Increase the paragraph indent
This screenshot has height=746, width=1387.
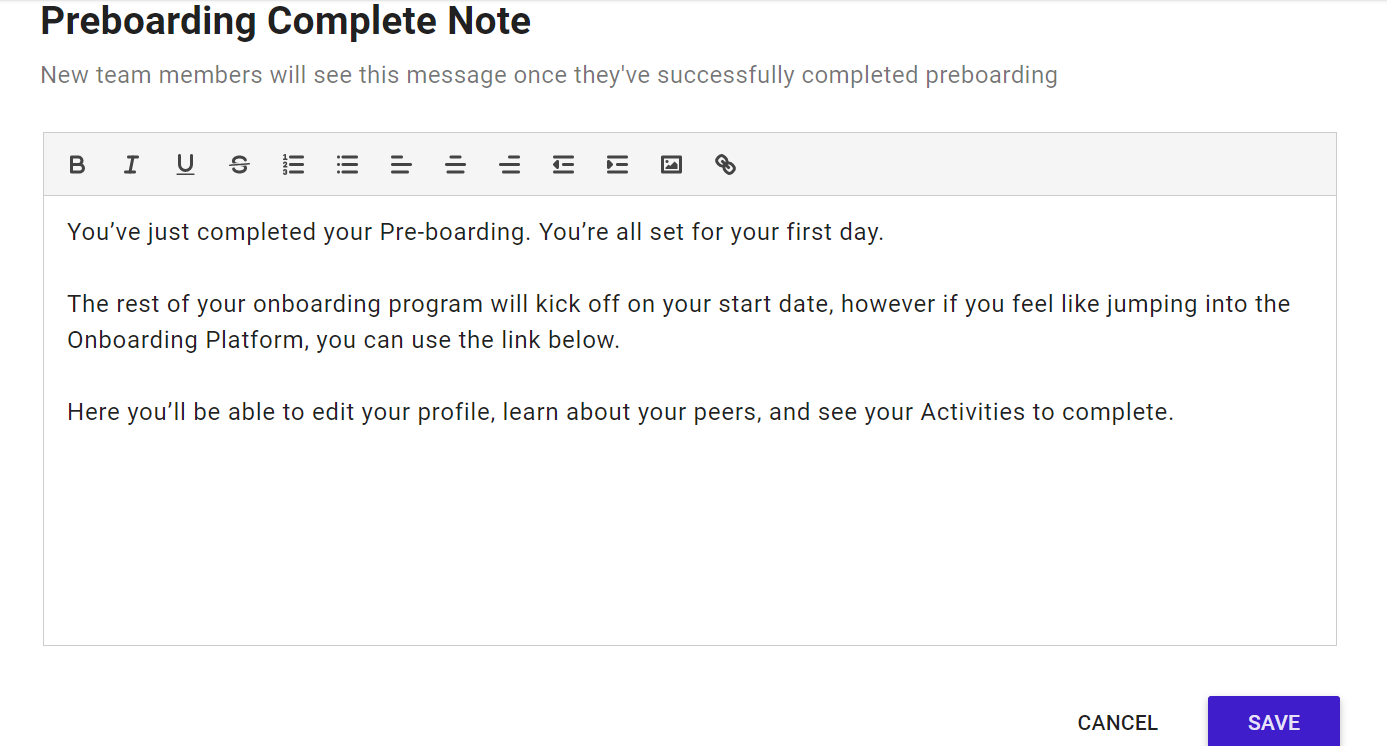pos(617,165)
